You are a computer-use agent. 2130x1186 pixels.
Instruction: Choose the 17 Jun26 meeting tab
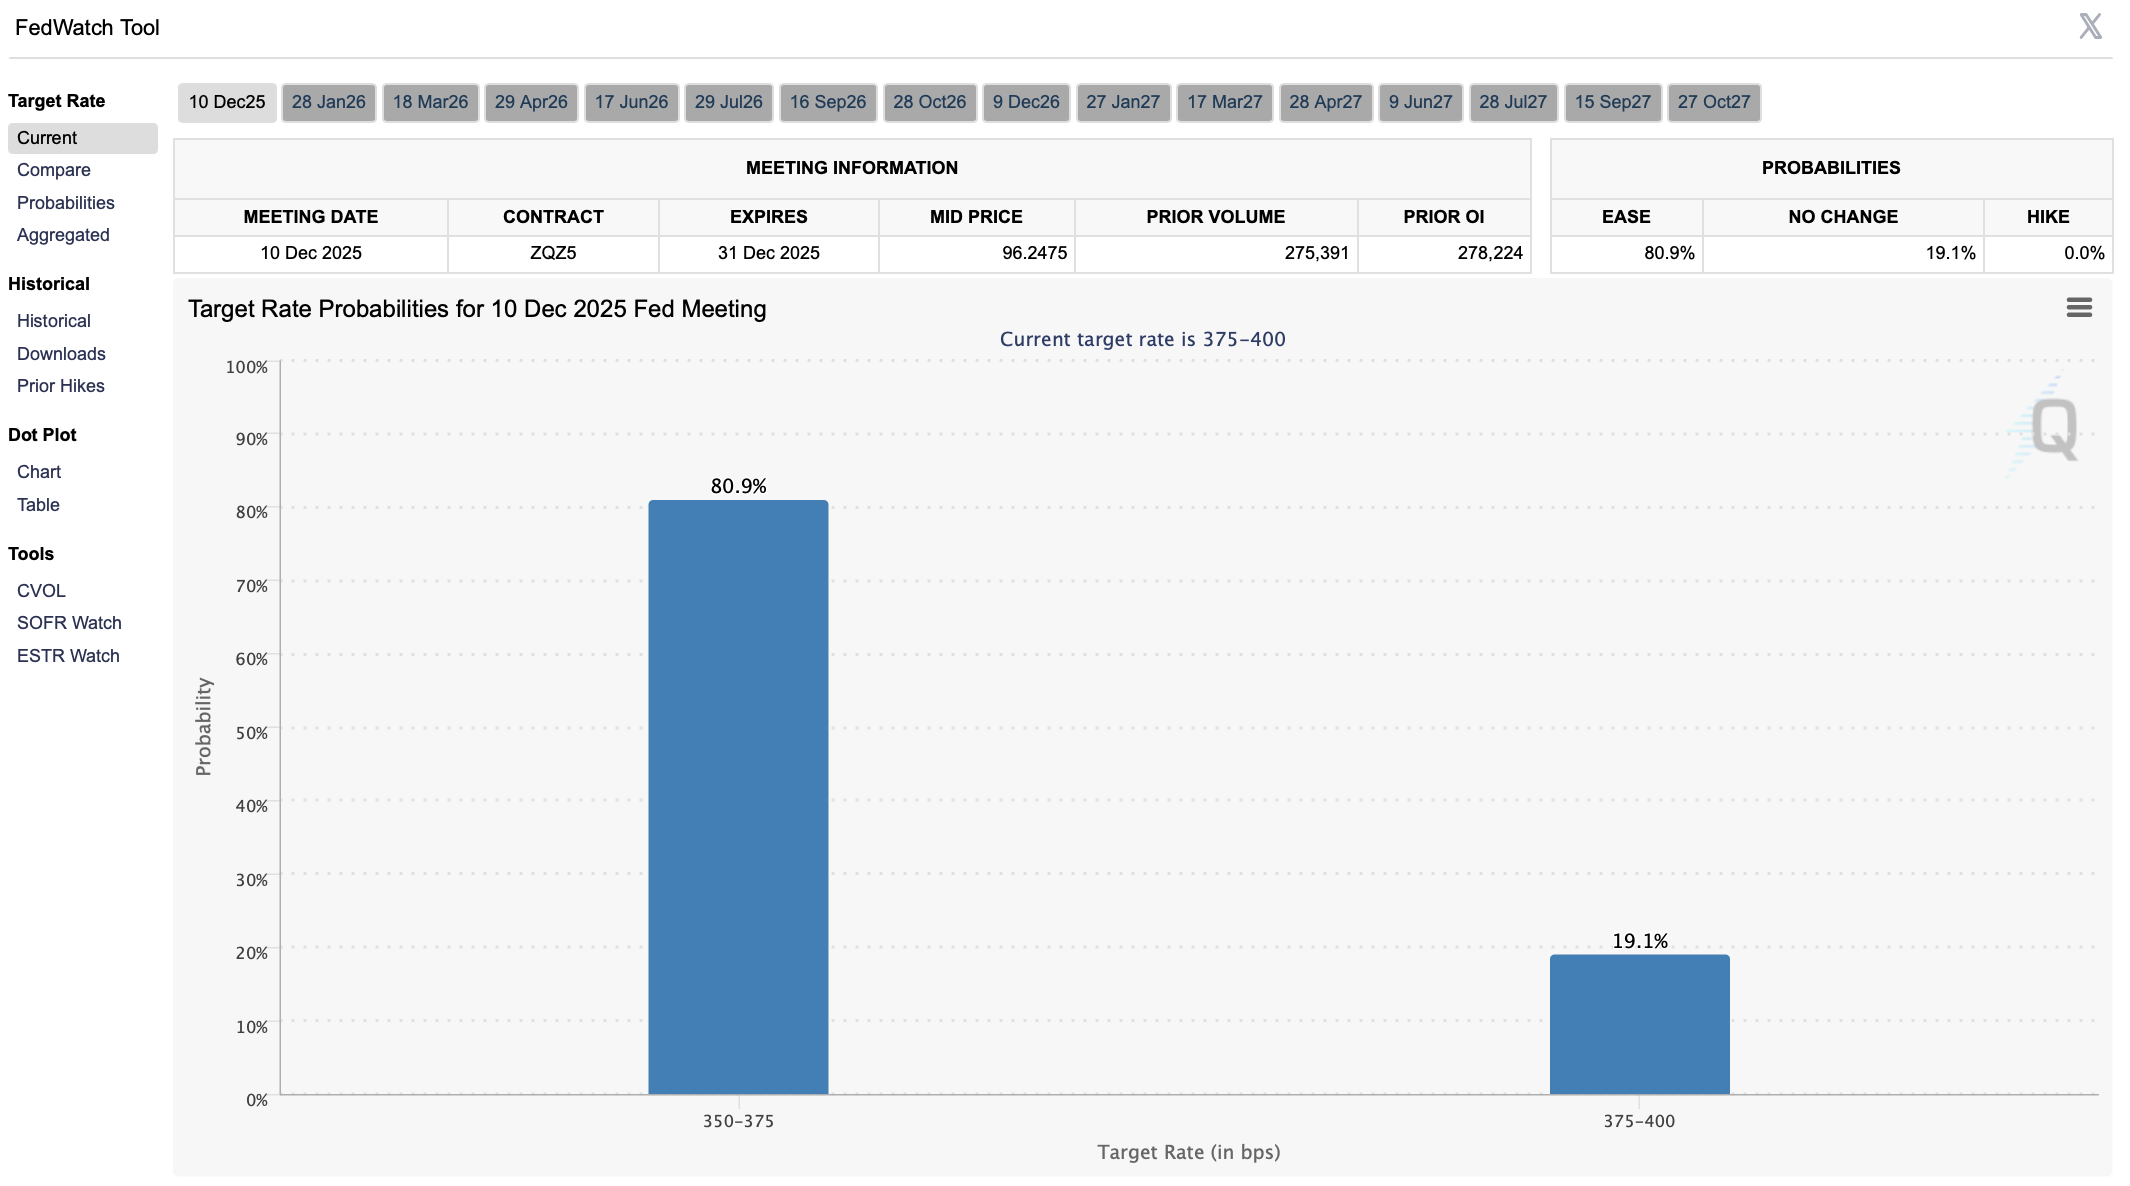pos(631,102)
